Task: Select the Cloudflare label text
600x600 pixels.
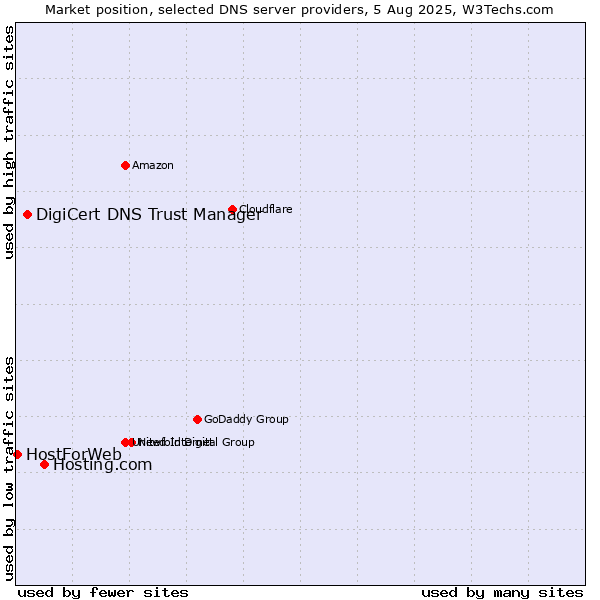Action: click(266, 209)
